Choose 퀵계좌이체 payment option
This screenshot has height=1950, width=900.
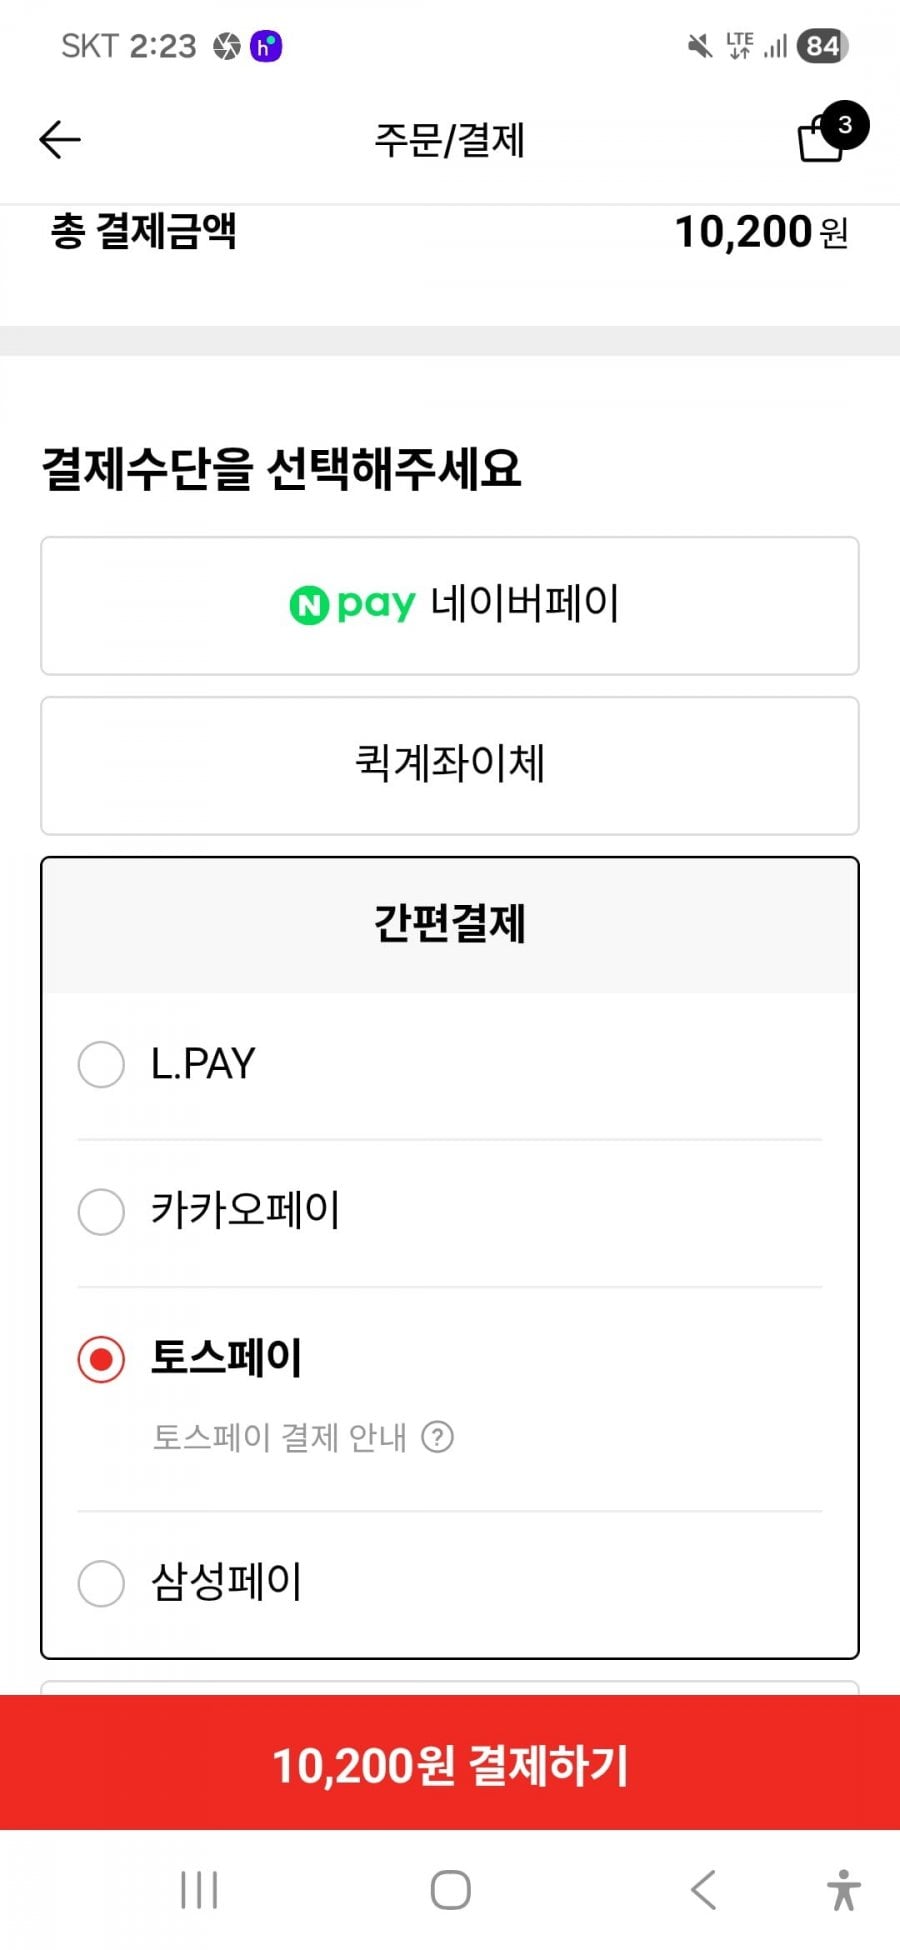point(450,766)
